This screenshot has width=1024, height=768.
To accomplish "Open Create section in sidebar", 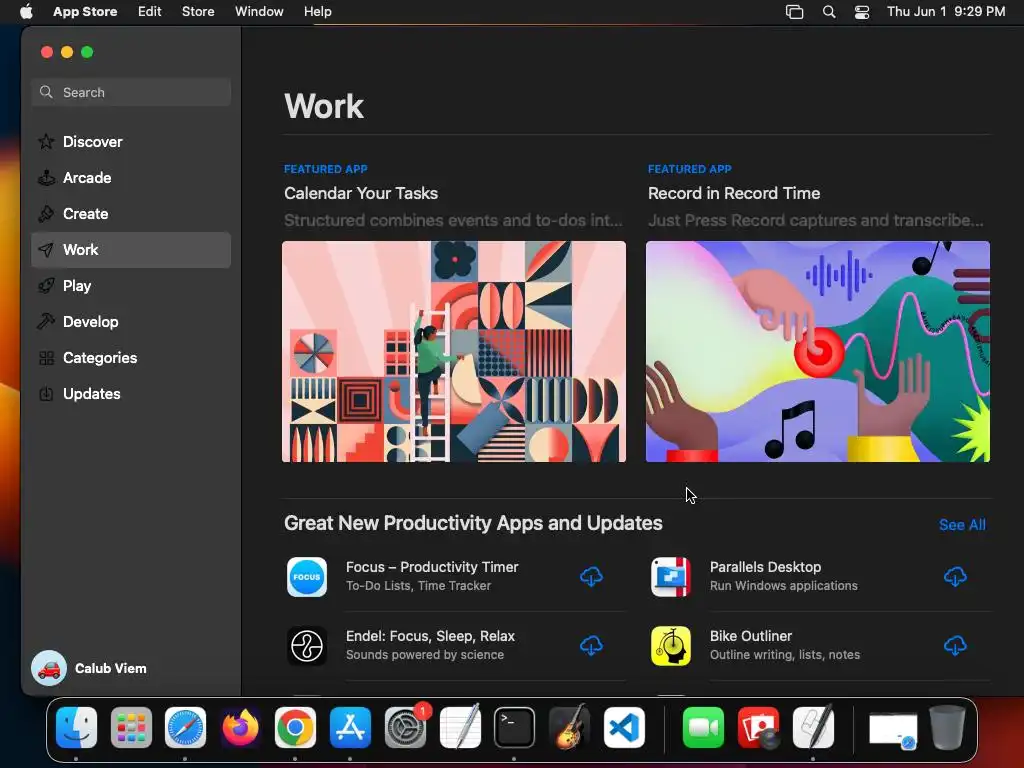I will click(131, 214).
